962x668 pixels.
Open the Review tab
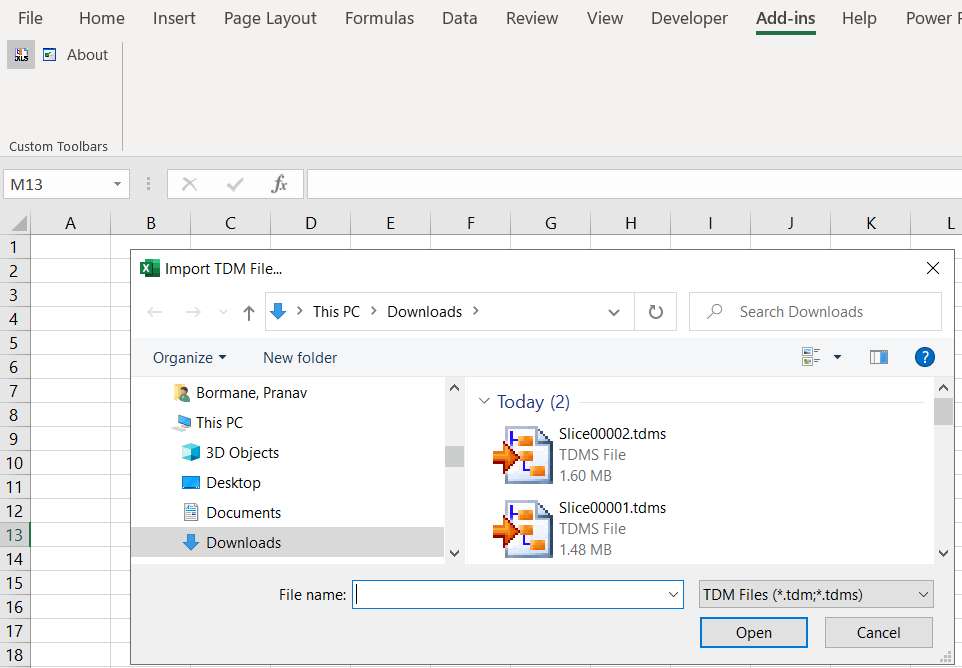tap(532, 18)
